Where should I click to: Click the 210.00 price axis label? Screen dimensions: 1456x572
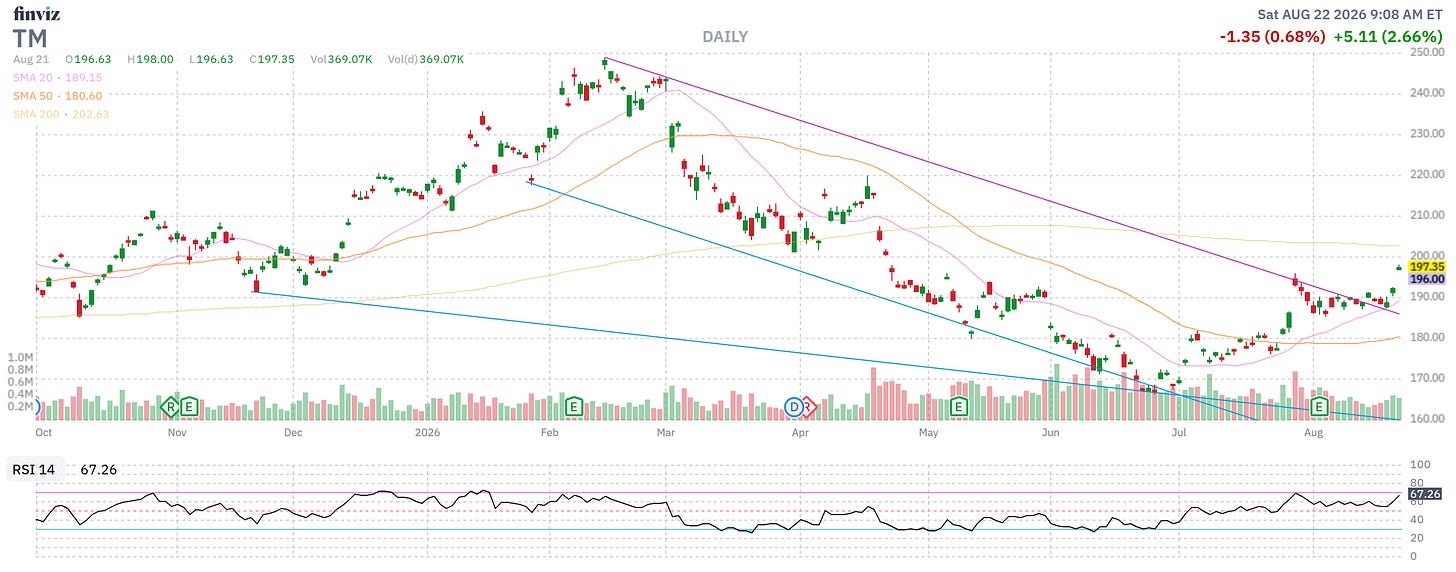[x=1426, y=215]
